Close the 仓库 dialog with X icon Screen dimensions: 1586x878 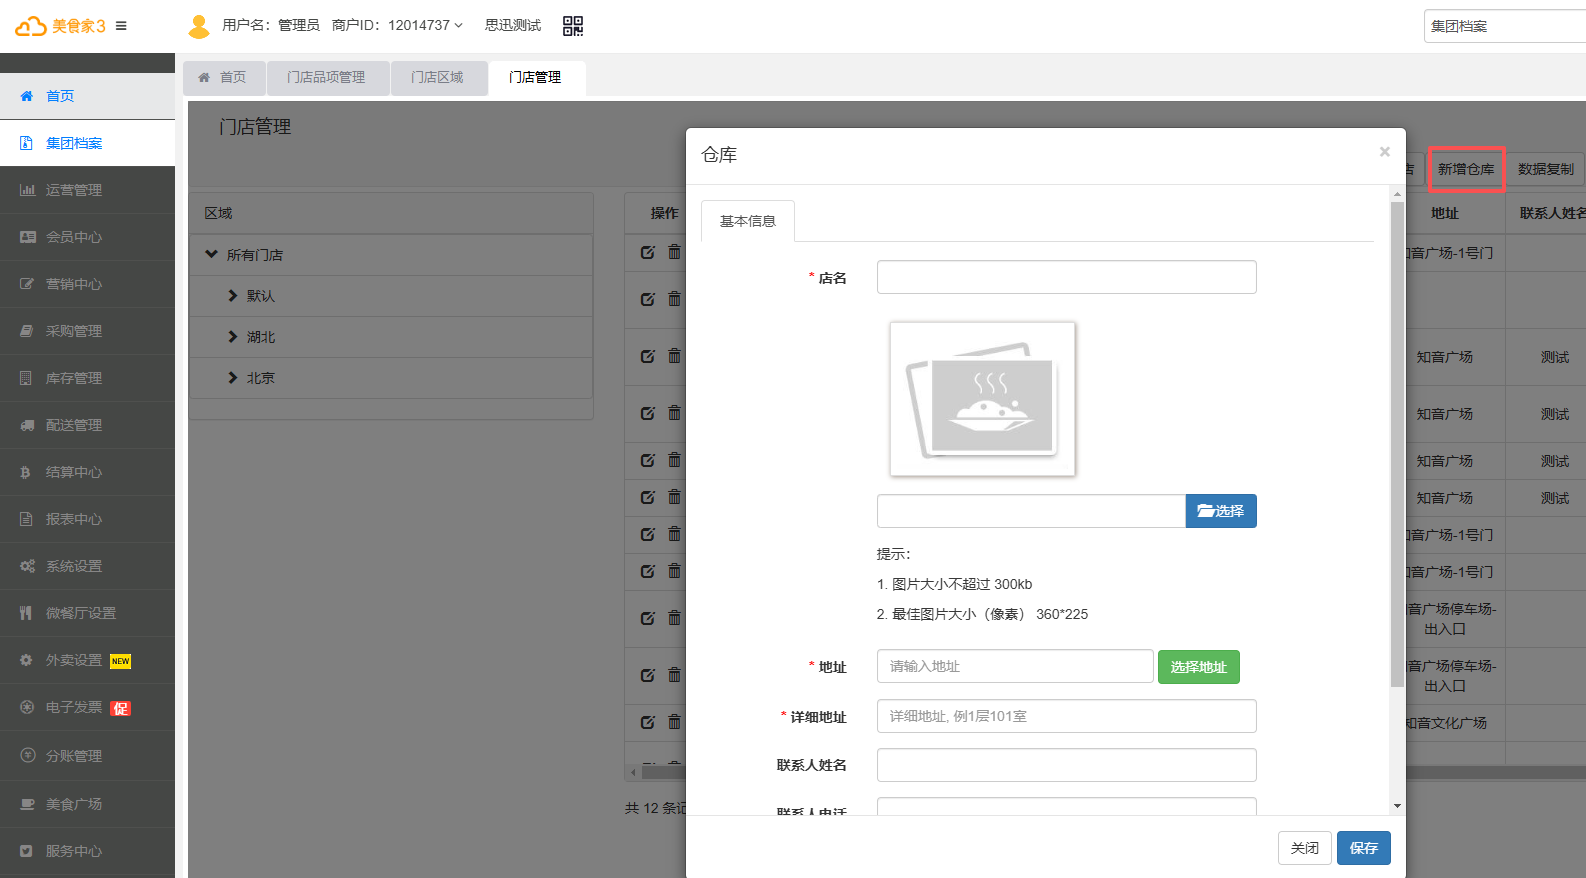pos(1384,152)
